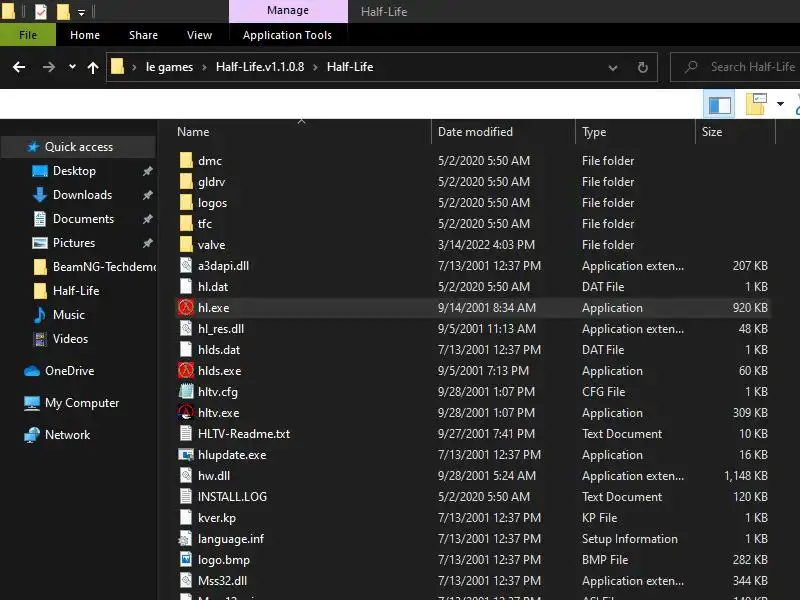Image resolution: width=800 pixels, height=600 pixels.
Task: Click into the Search Half-Life box
Action: click(735, 67)
